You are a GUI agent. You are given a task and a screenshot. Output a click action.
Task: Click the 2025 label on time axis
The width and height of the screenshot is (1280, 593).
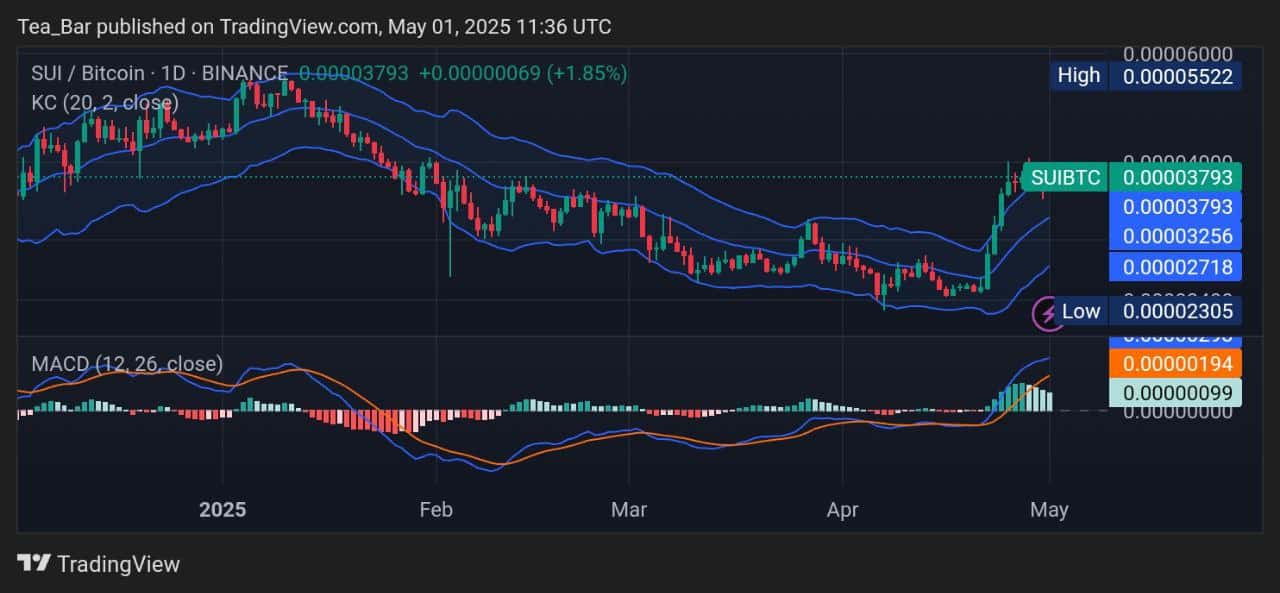[223, 510]
